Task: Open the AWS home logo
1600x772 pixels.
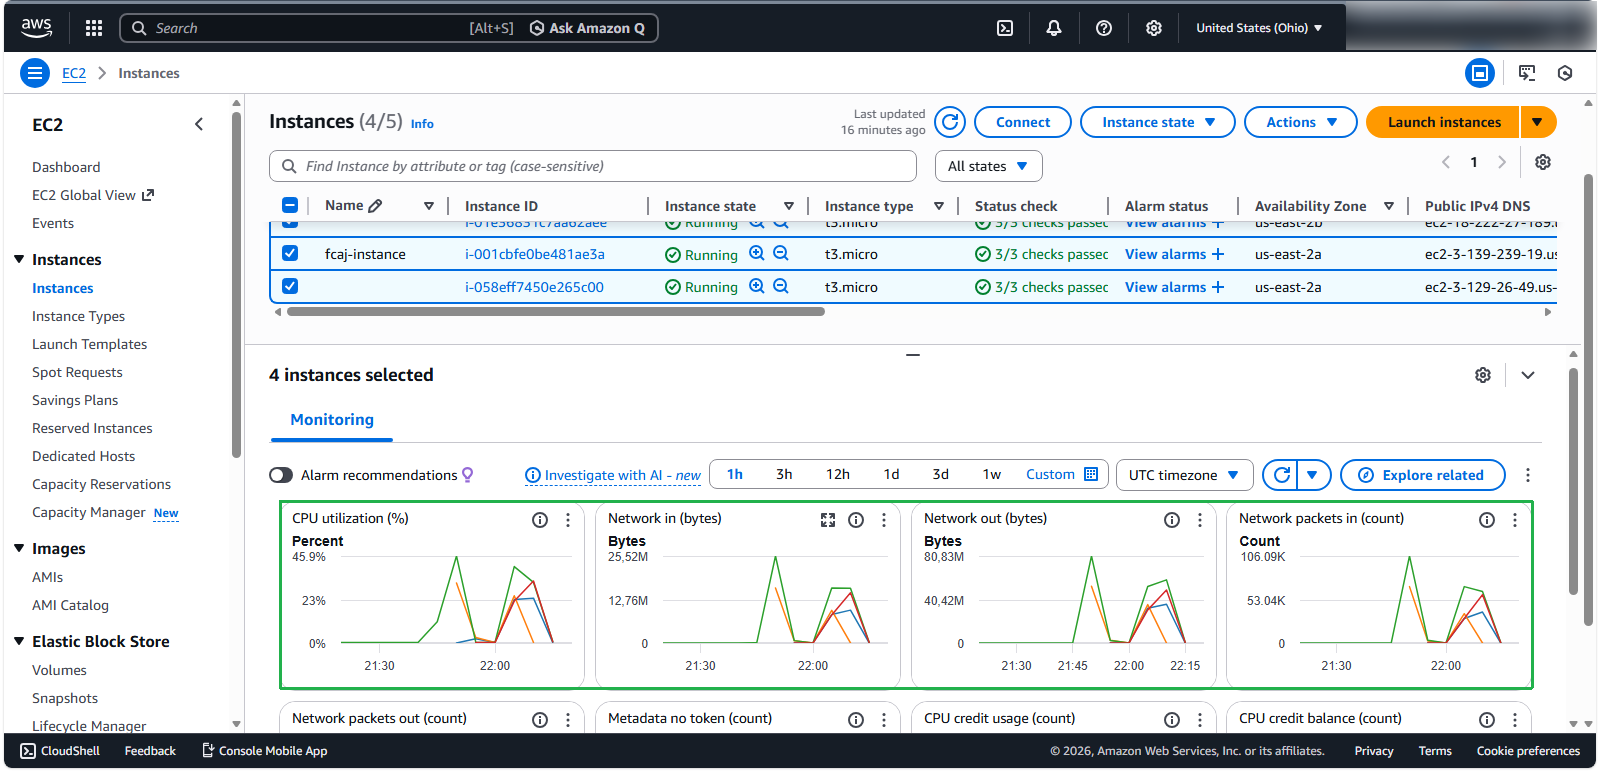Action: (37, 28)
